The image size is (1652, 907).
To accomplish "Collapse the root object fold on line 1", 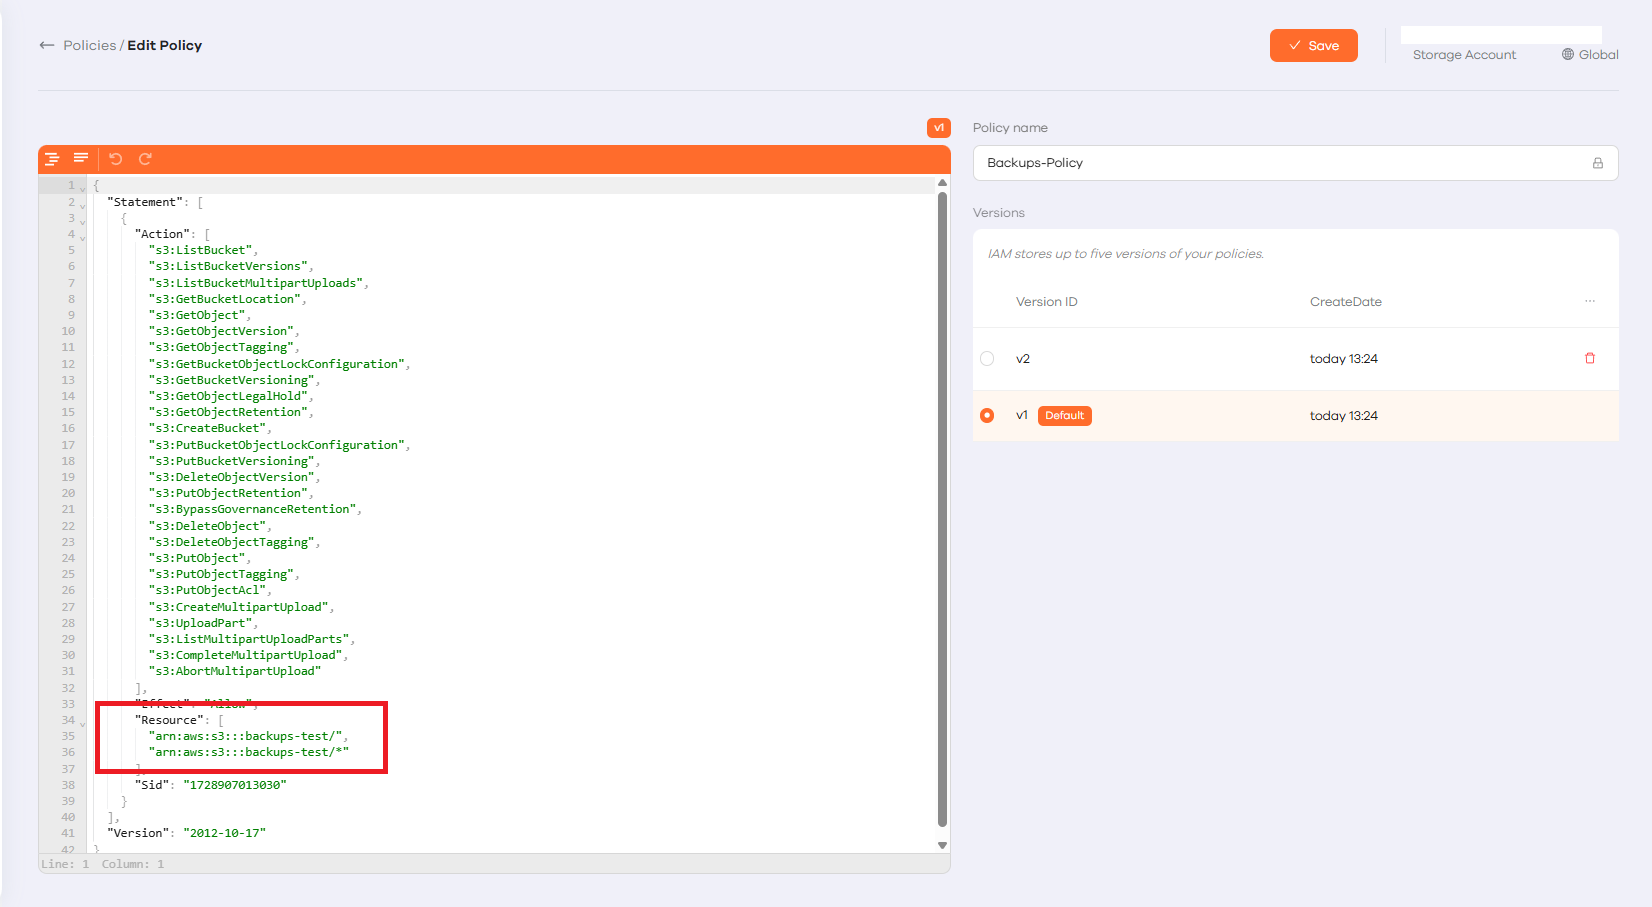I will coord(83,188).
